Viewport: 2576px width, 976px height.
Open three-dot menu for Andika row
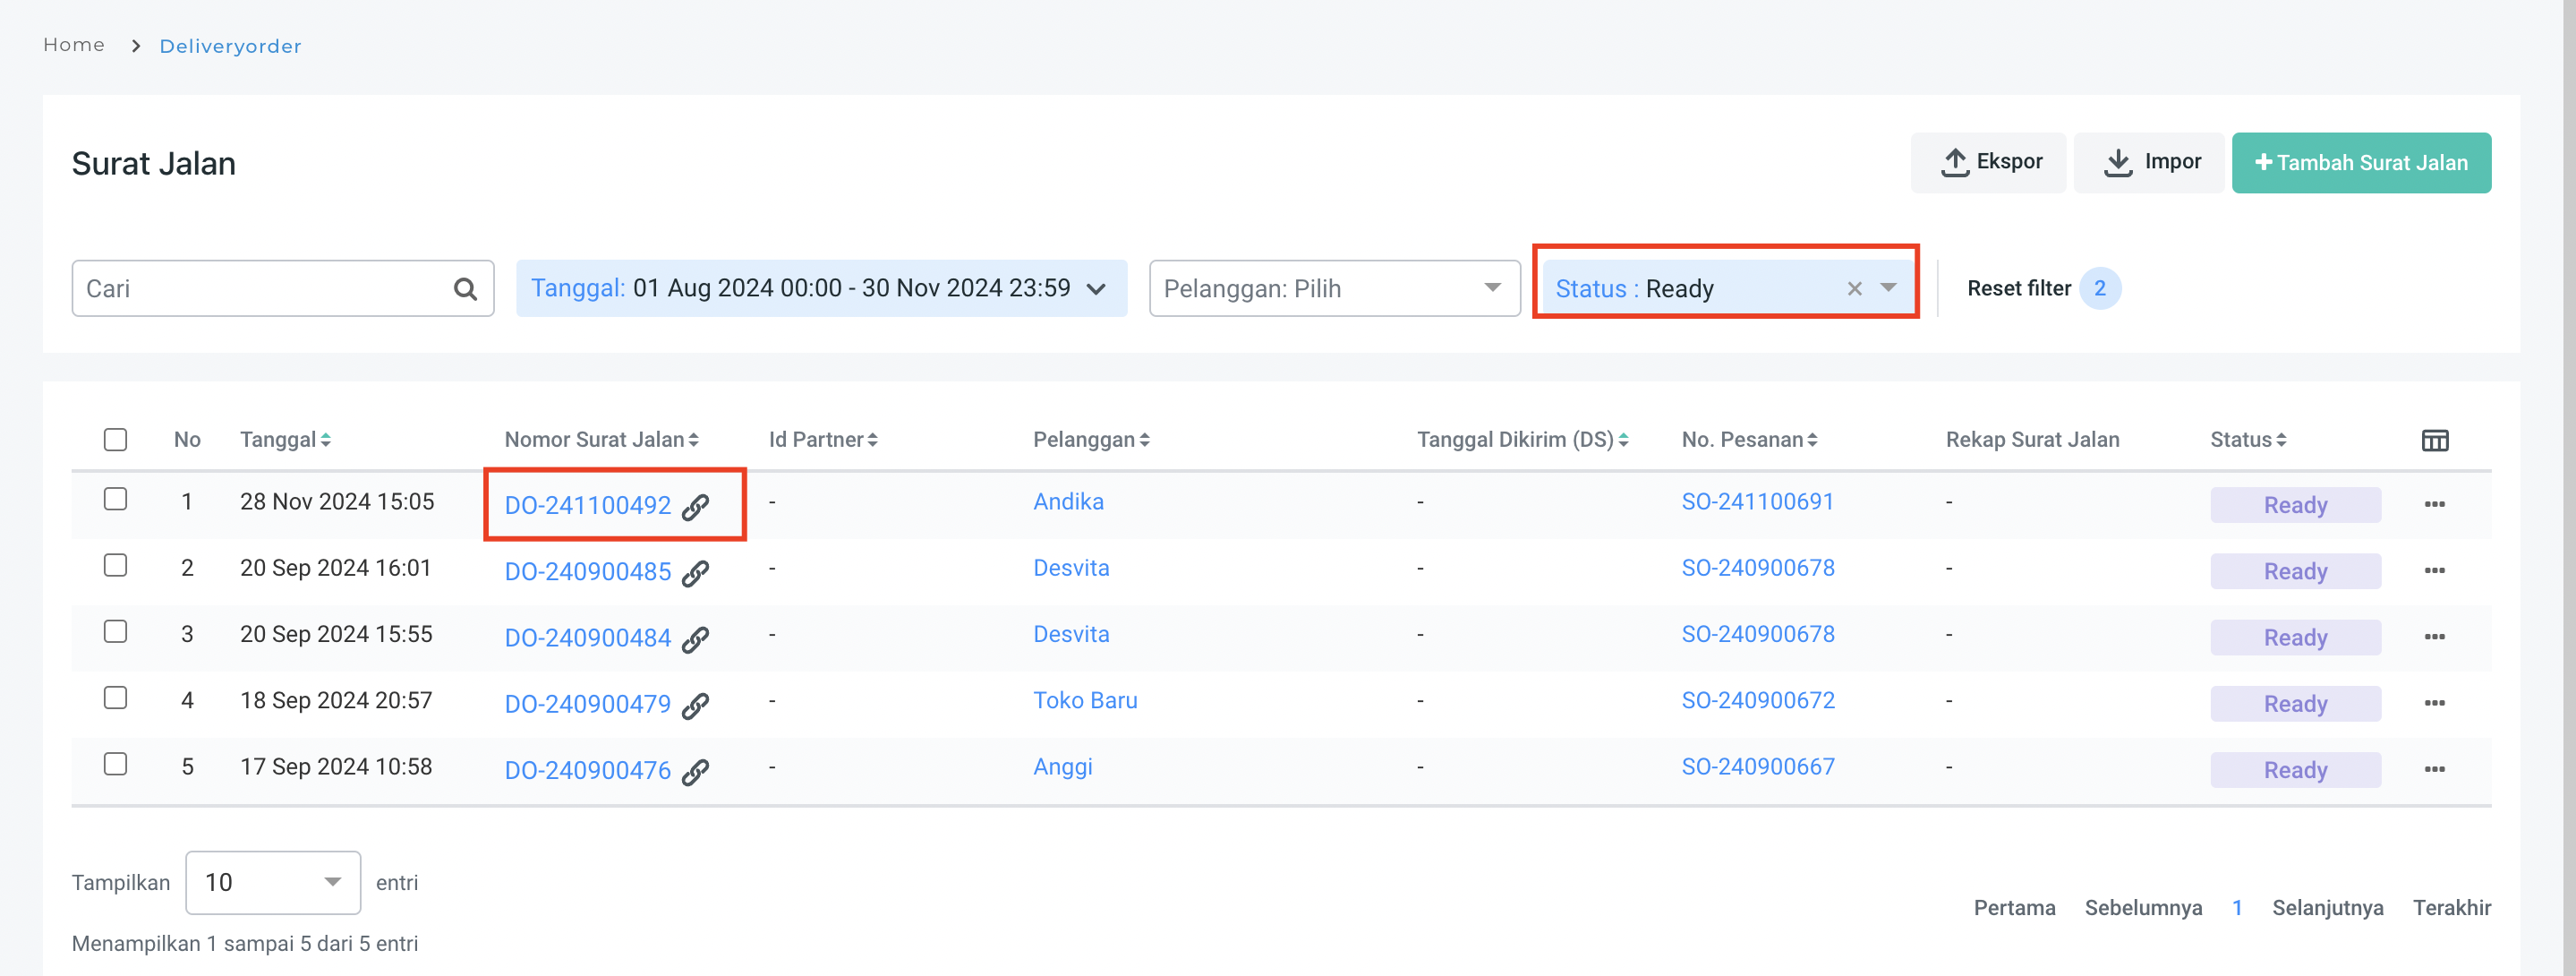coord(2434,504)
